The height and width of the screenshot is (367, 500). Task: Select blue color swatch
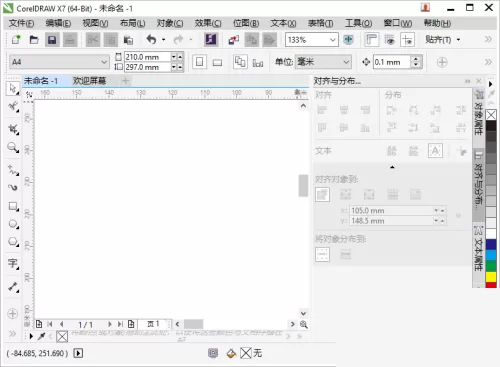click(491, 244)
